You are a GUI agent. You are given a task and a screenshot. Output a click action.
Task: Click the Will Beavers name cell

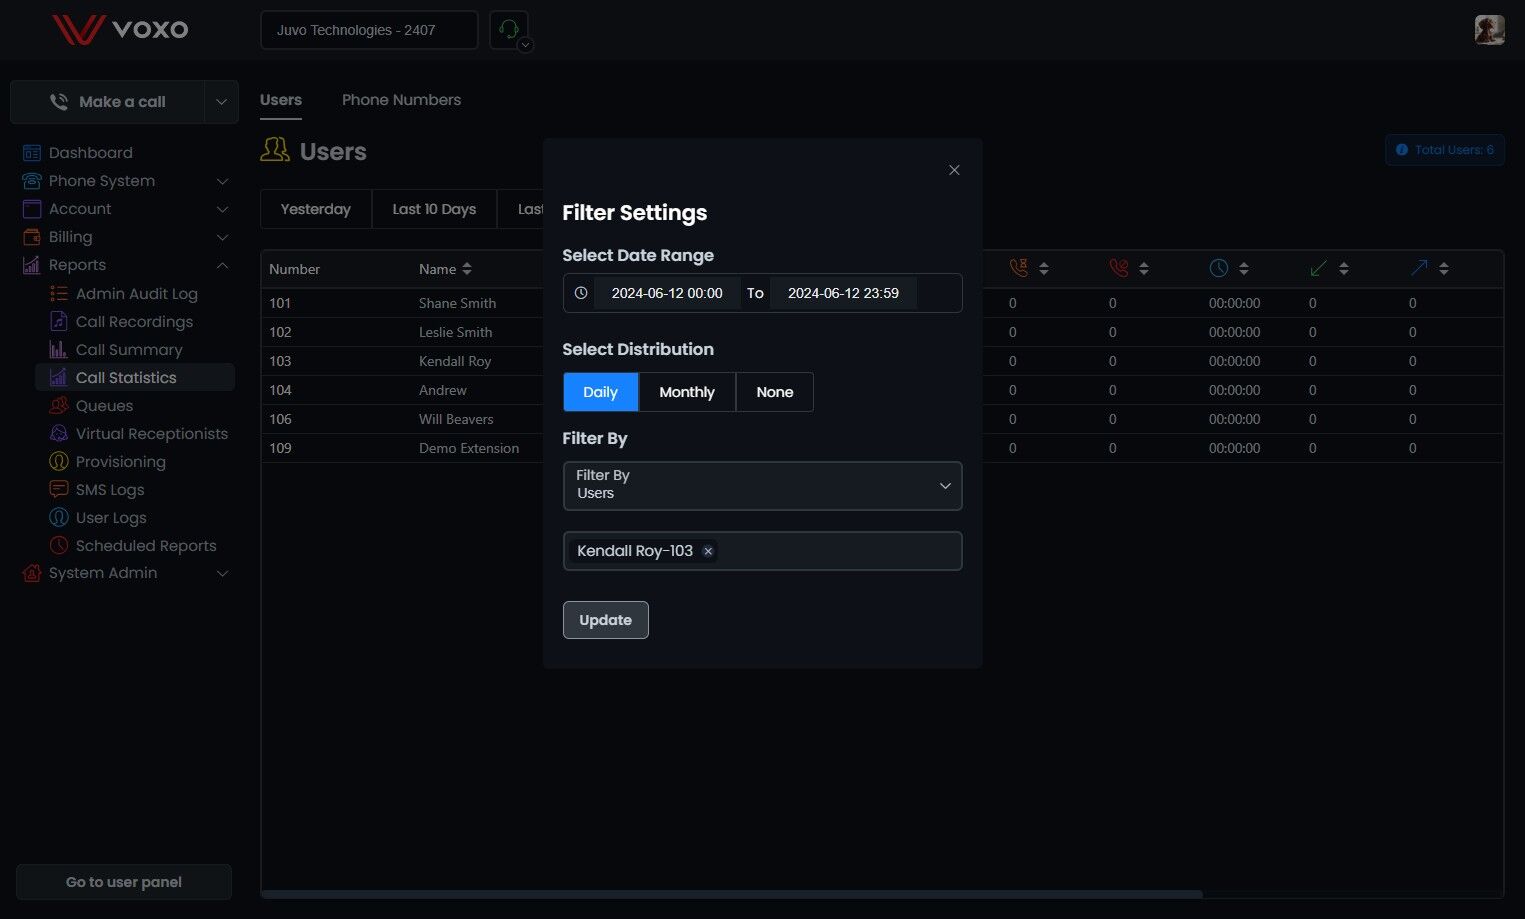(456, 419)
